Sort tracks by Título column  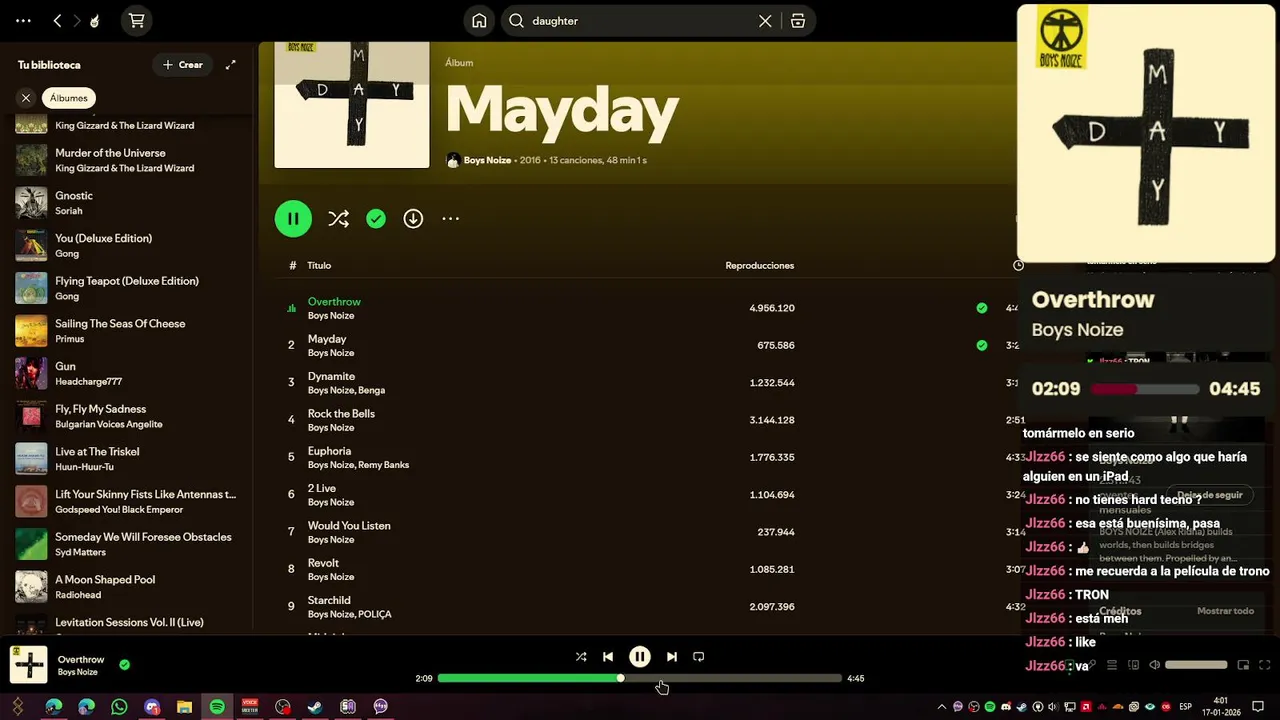319,266
